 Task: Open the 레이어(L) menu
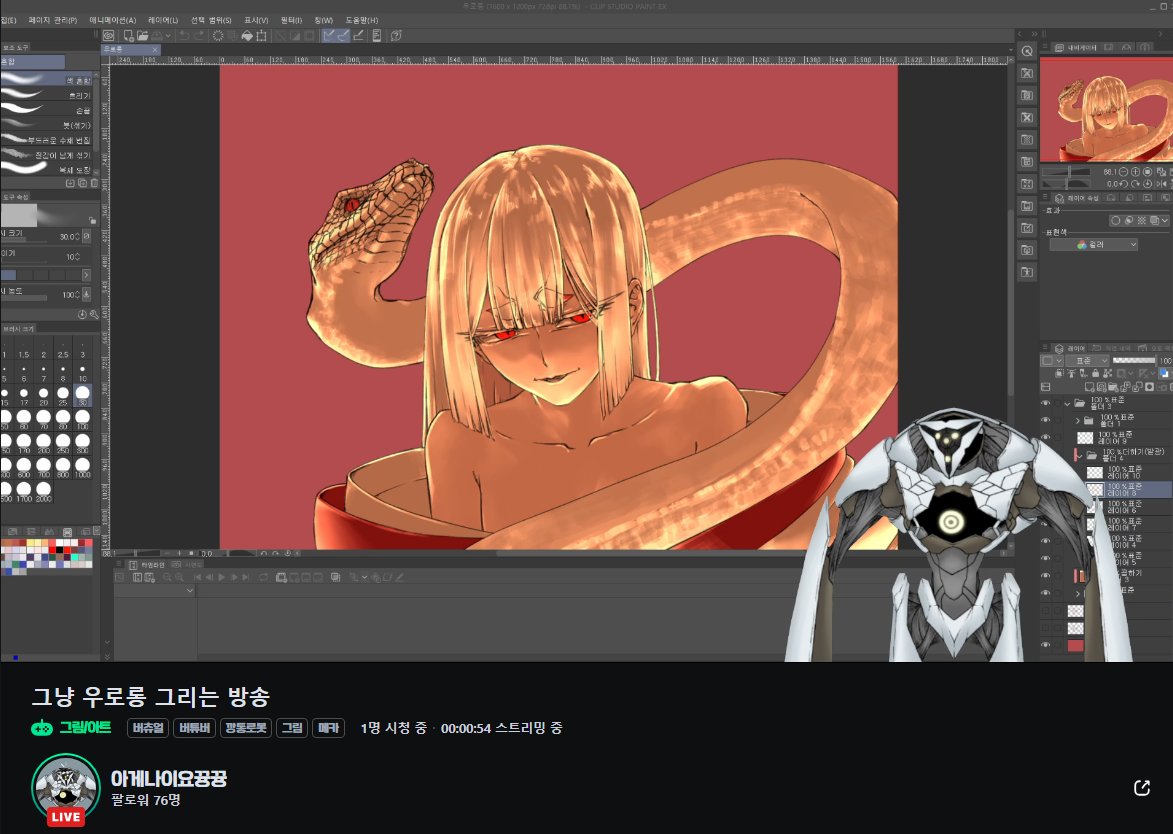[163, 20]
